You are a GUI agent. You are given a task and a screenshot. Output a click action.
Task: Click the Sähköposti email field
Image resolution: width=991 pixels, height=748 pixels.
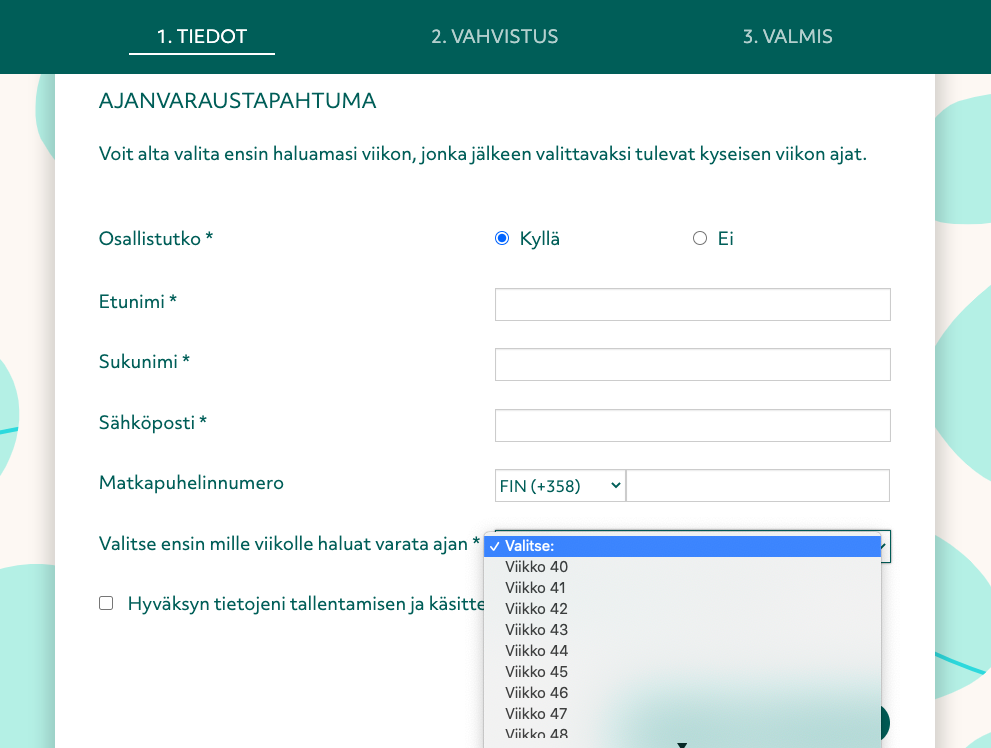point(692,425)
